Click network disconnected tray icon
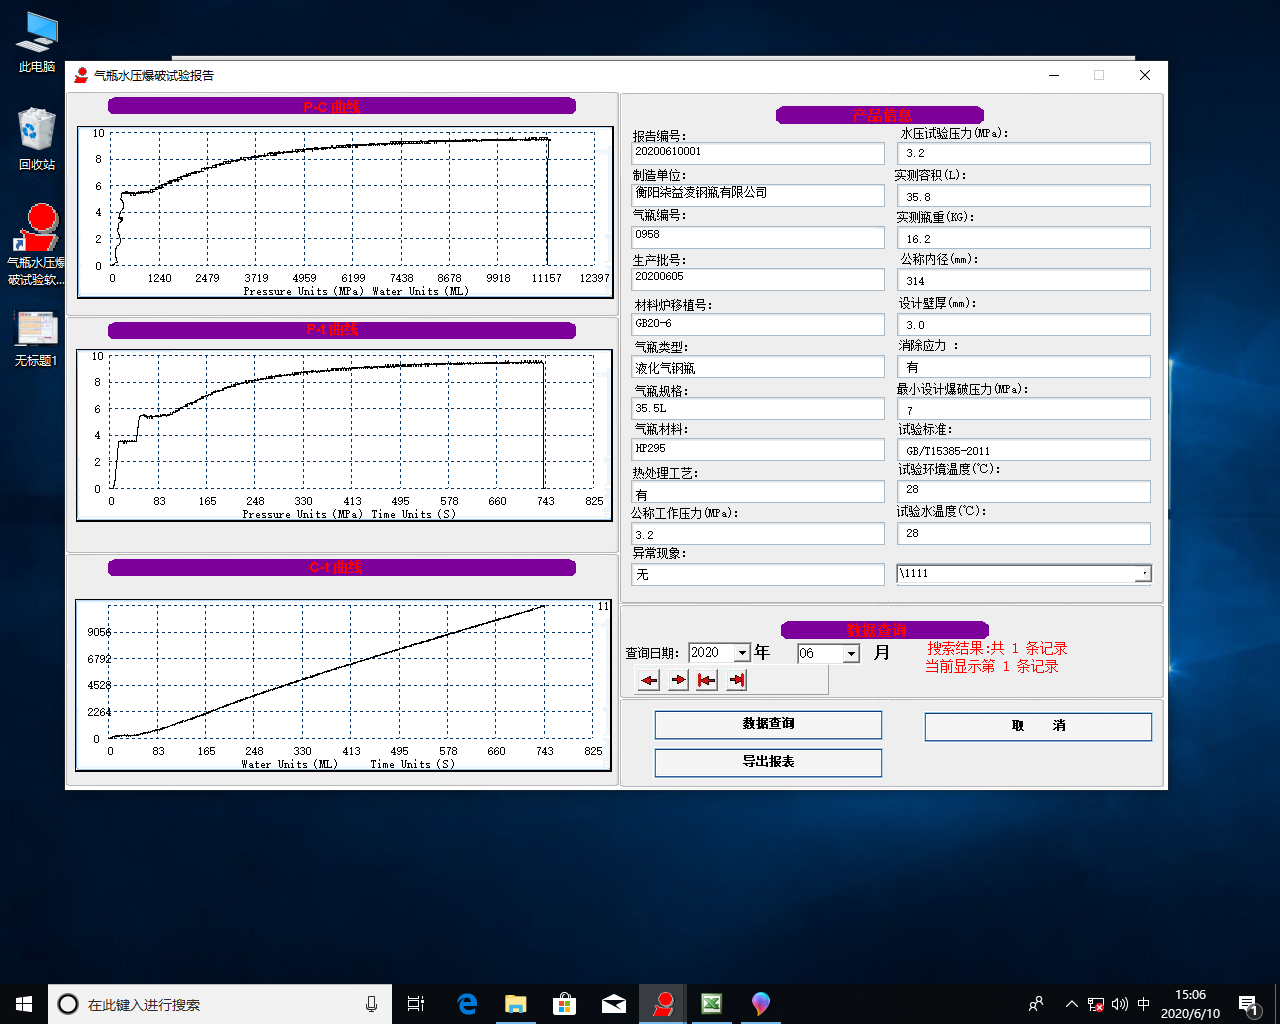This screenshot has height=1024, width=1280. point(1096,1004)
